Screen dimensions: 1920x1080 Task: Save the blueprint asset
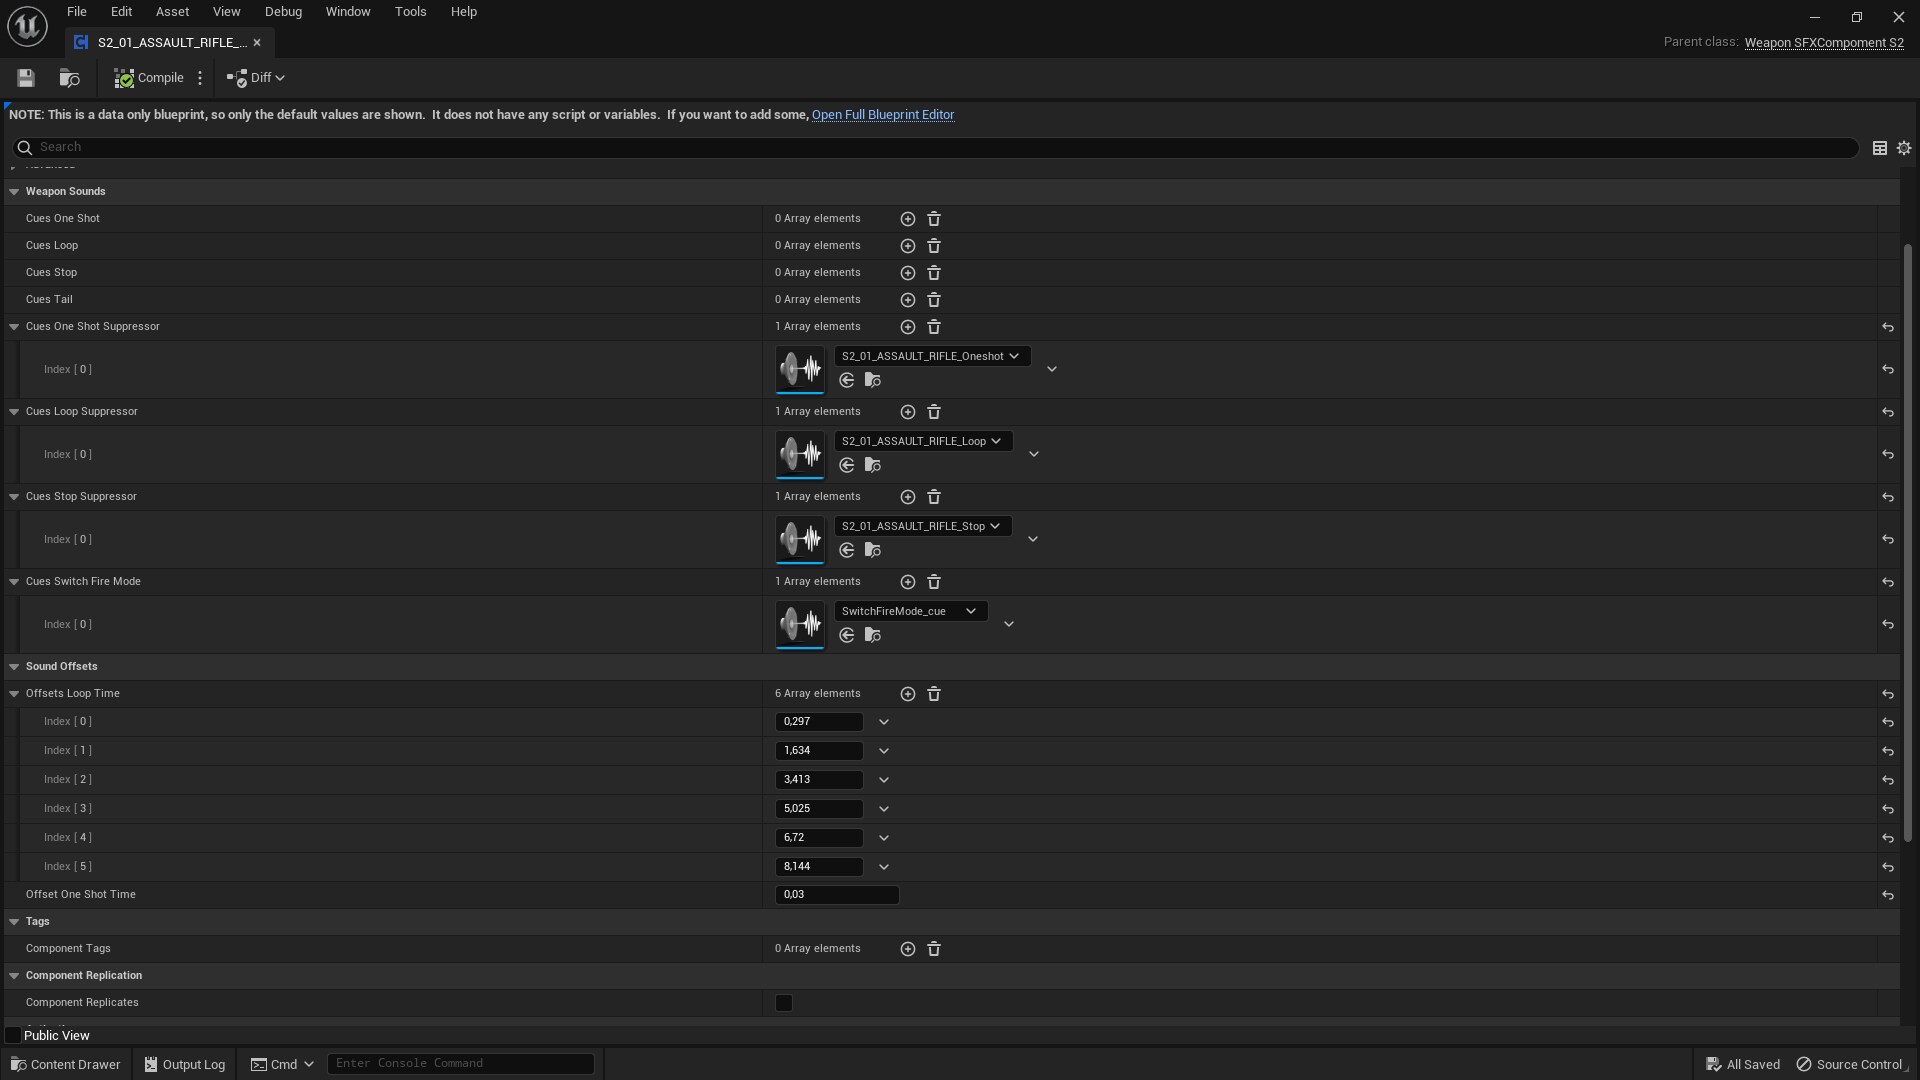pos(25,77)
